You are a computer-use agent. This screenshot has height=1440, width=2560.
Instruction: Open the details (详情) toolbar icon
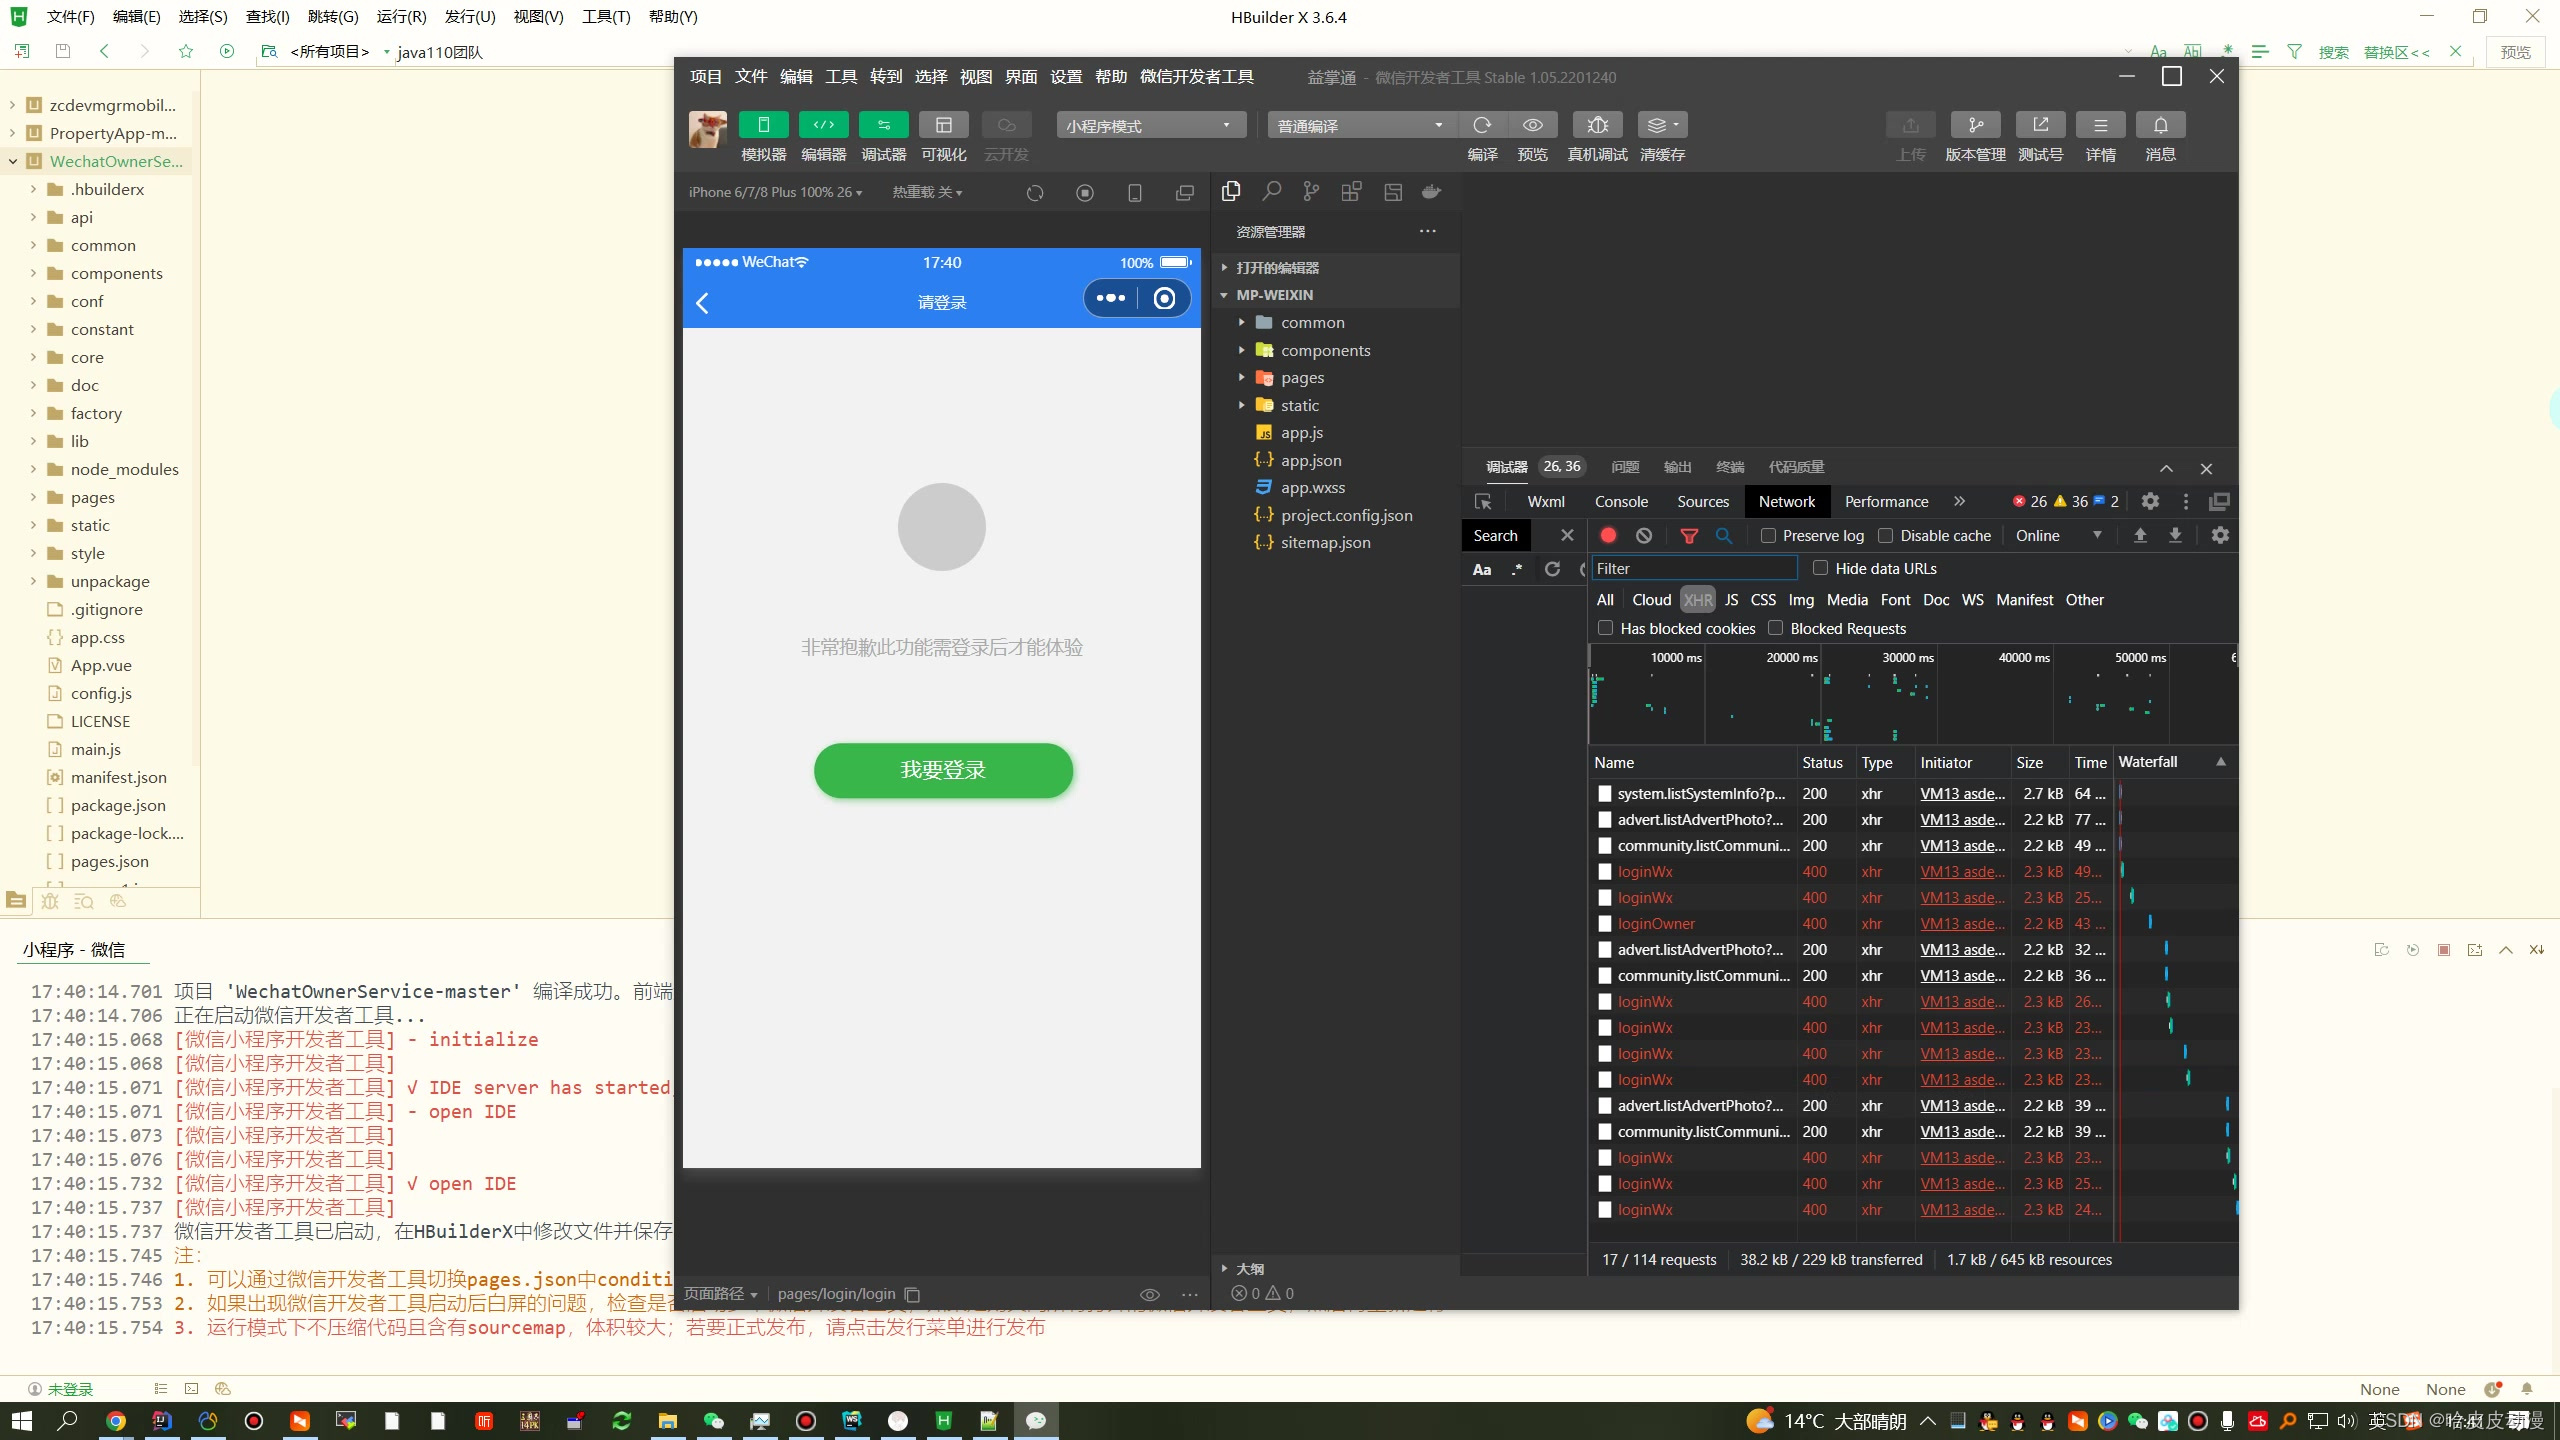(x=2100, y=125)
